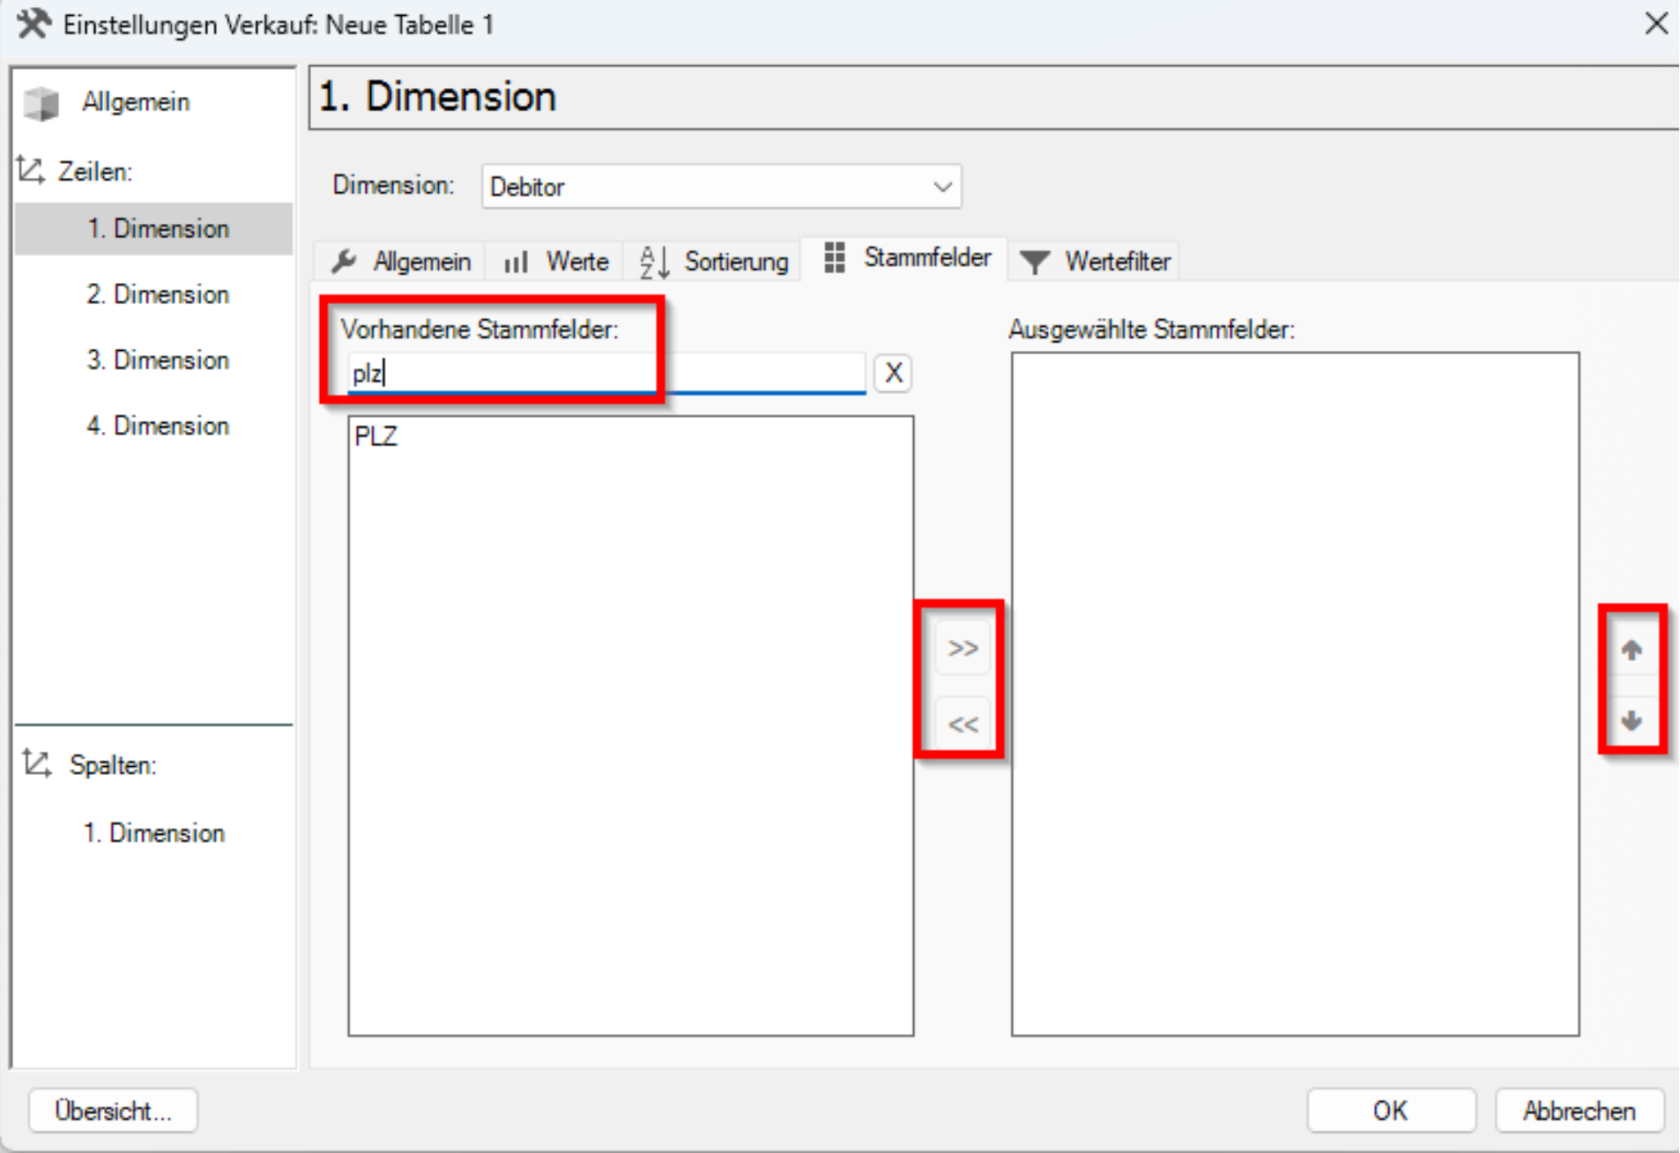Viewport: 1680px width, 1153px height.
Task: Click the bar chart icon on Werte tab
Action: (x=516, y=263)
